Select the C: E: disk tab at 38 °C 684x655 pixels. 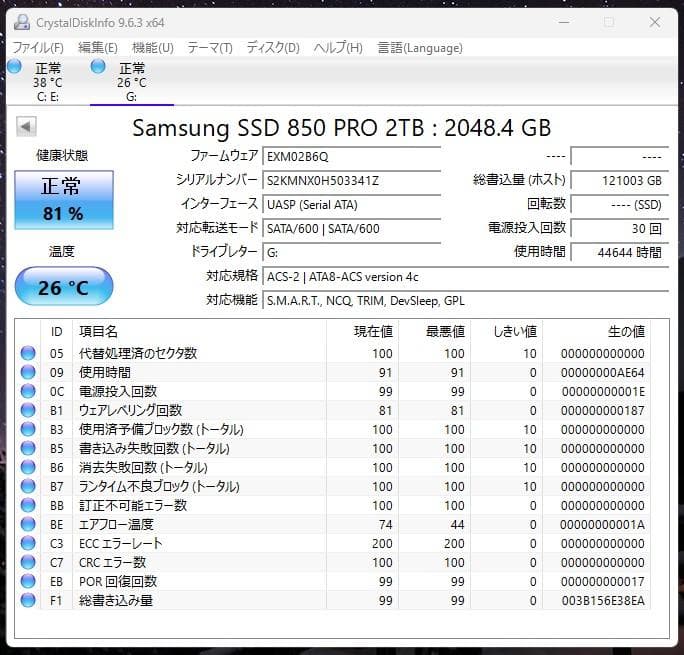(x=48, y=82)
